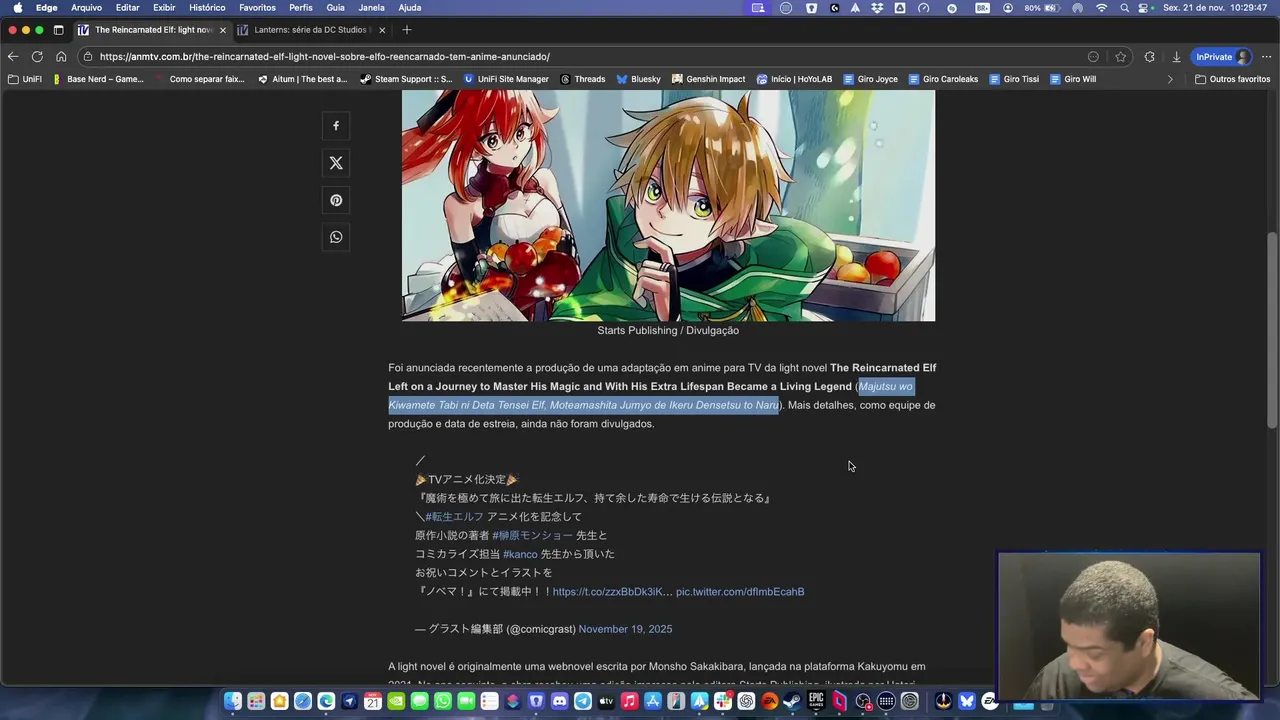Open the Steam Support bookmark

406,79
